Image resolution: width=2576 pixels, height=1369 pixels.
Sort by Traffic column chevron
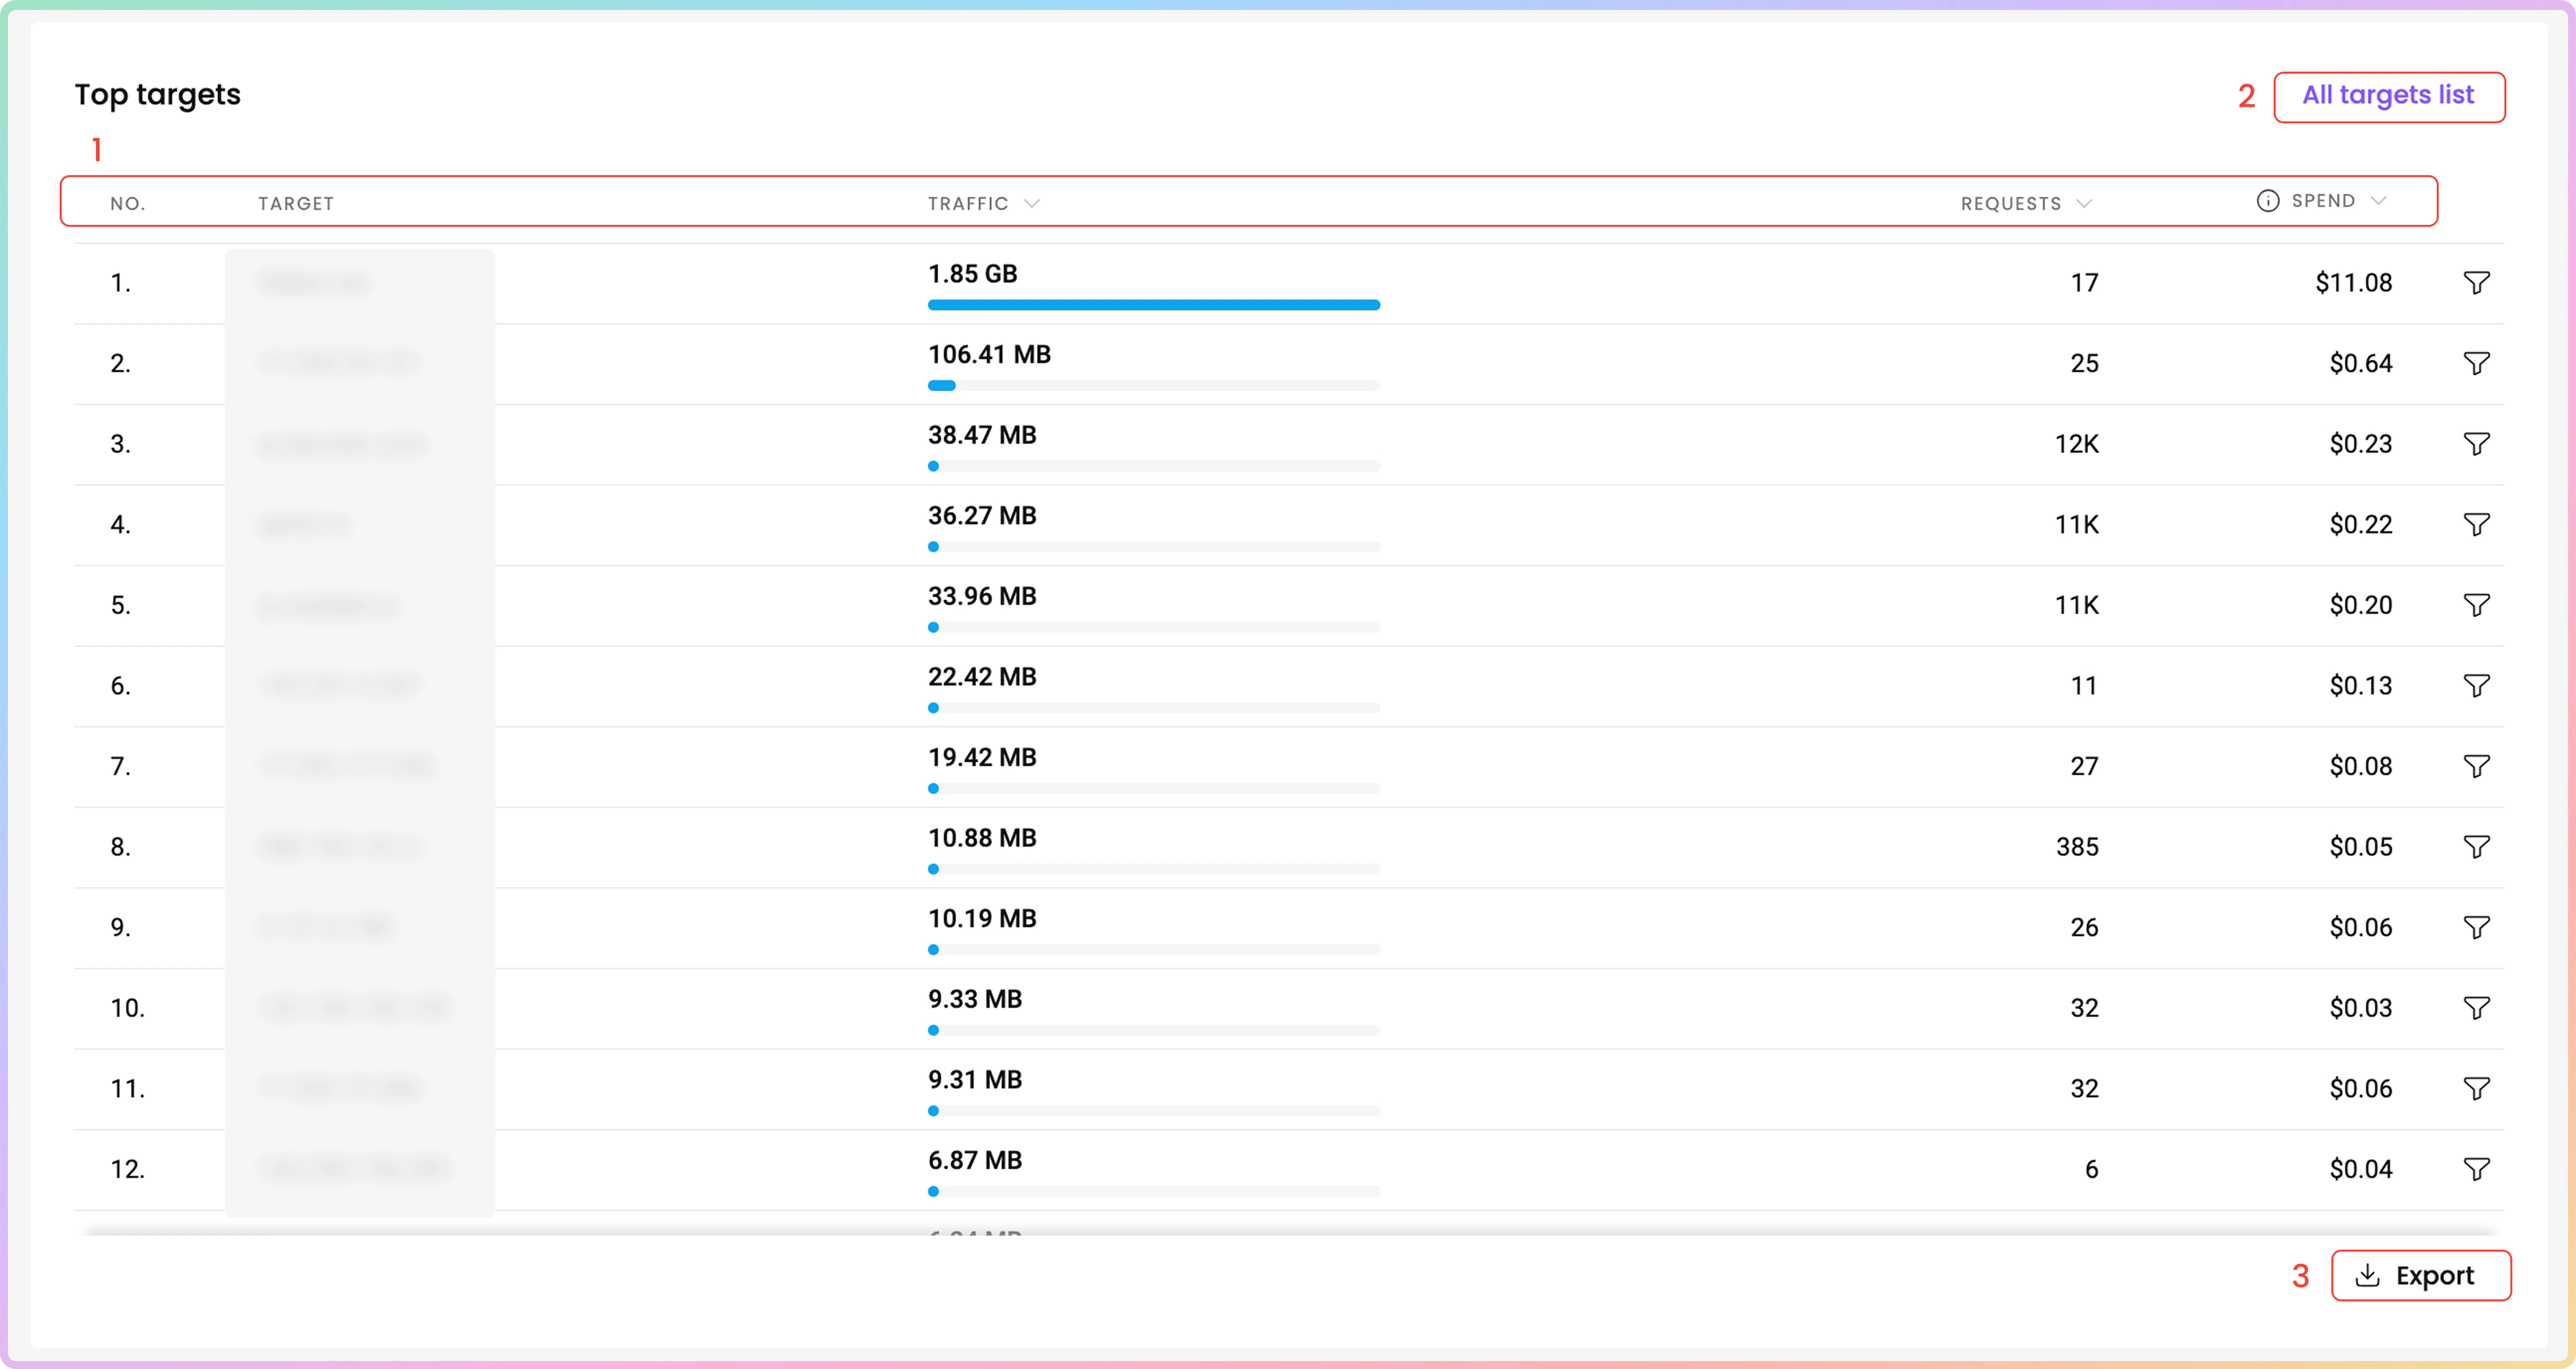1032,203
